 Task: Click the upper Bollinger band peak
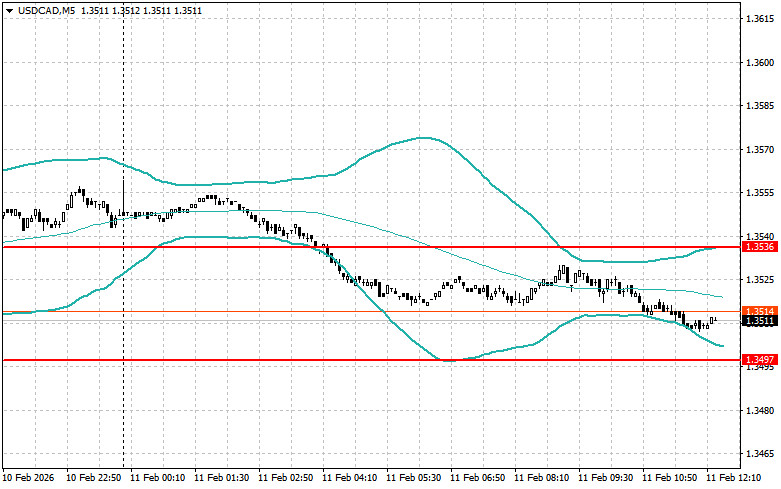pyautogui.click(x=424, y=138)
